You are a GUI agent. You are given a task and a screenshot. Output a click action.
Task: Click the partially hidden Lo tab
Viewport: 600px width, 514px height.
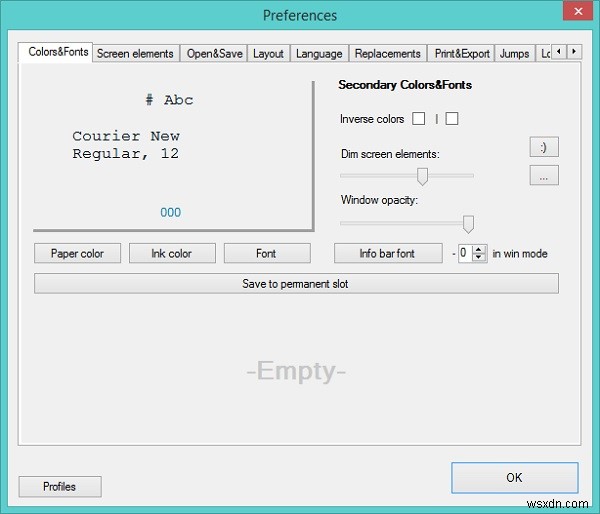543,54
